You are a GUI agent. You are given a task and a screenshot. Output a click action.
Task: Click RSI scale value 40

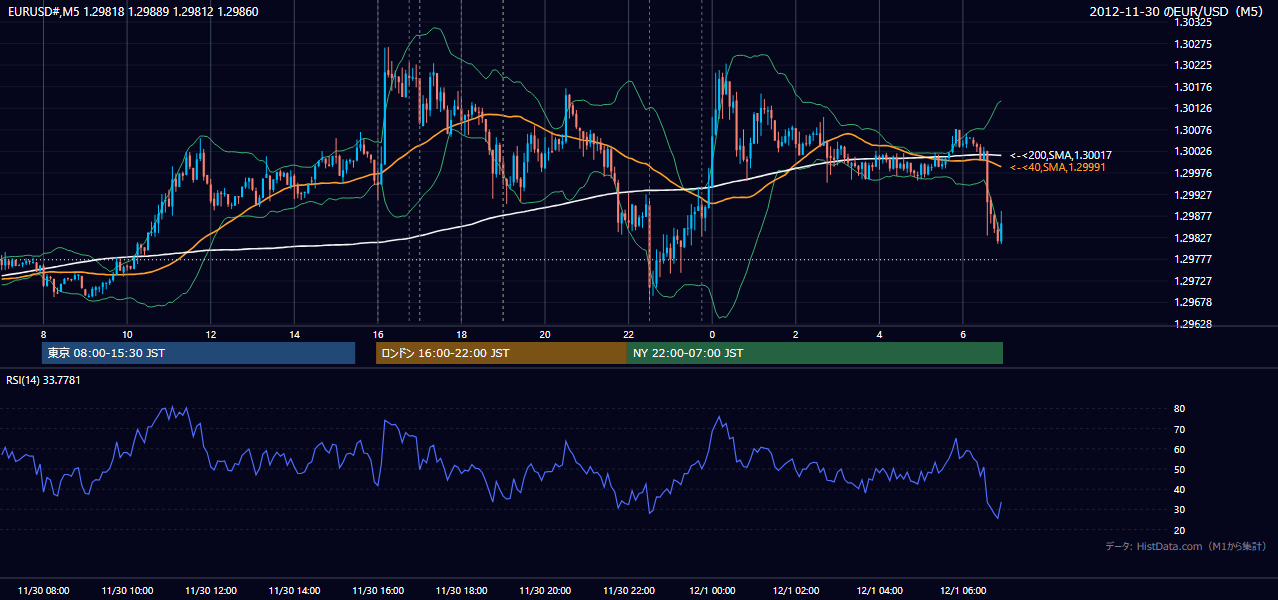[1180, 489]
